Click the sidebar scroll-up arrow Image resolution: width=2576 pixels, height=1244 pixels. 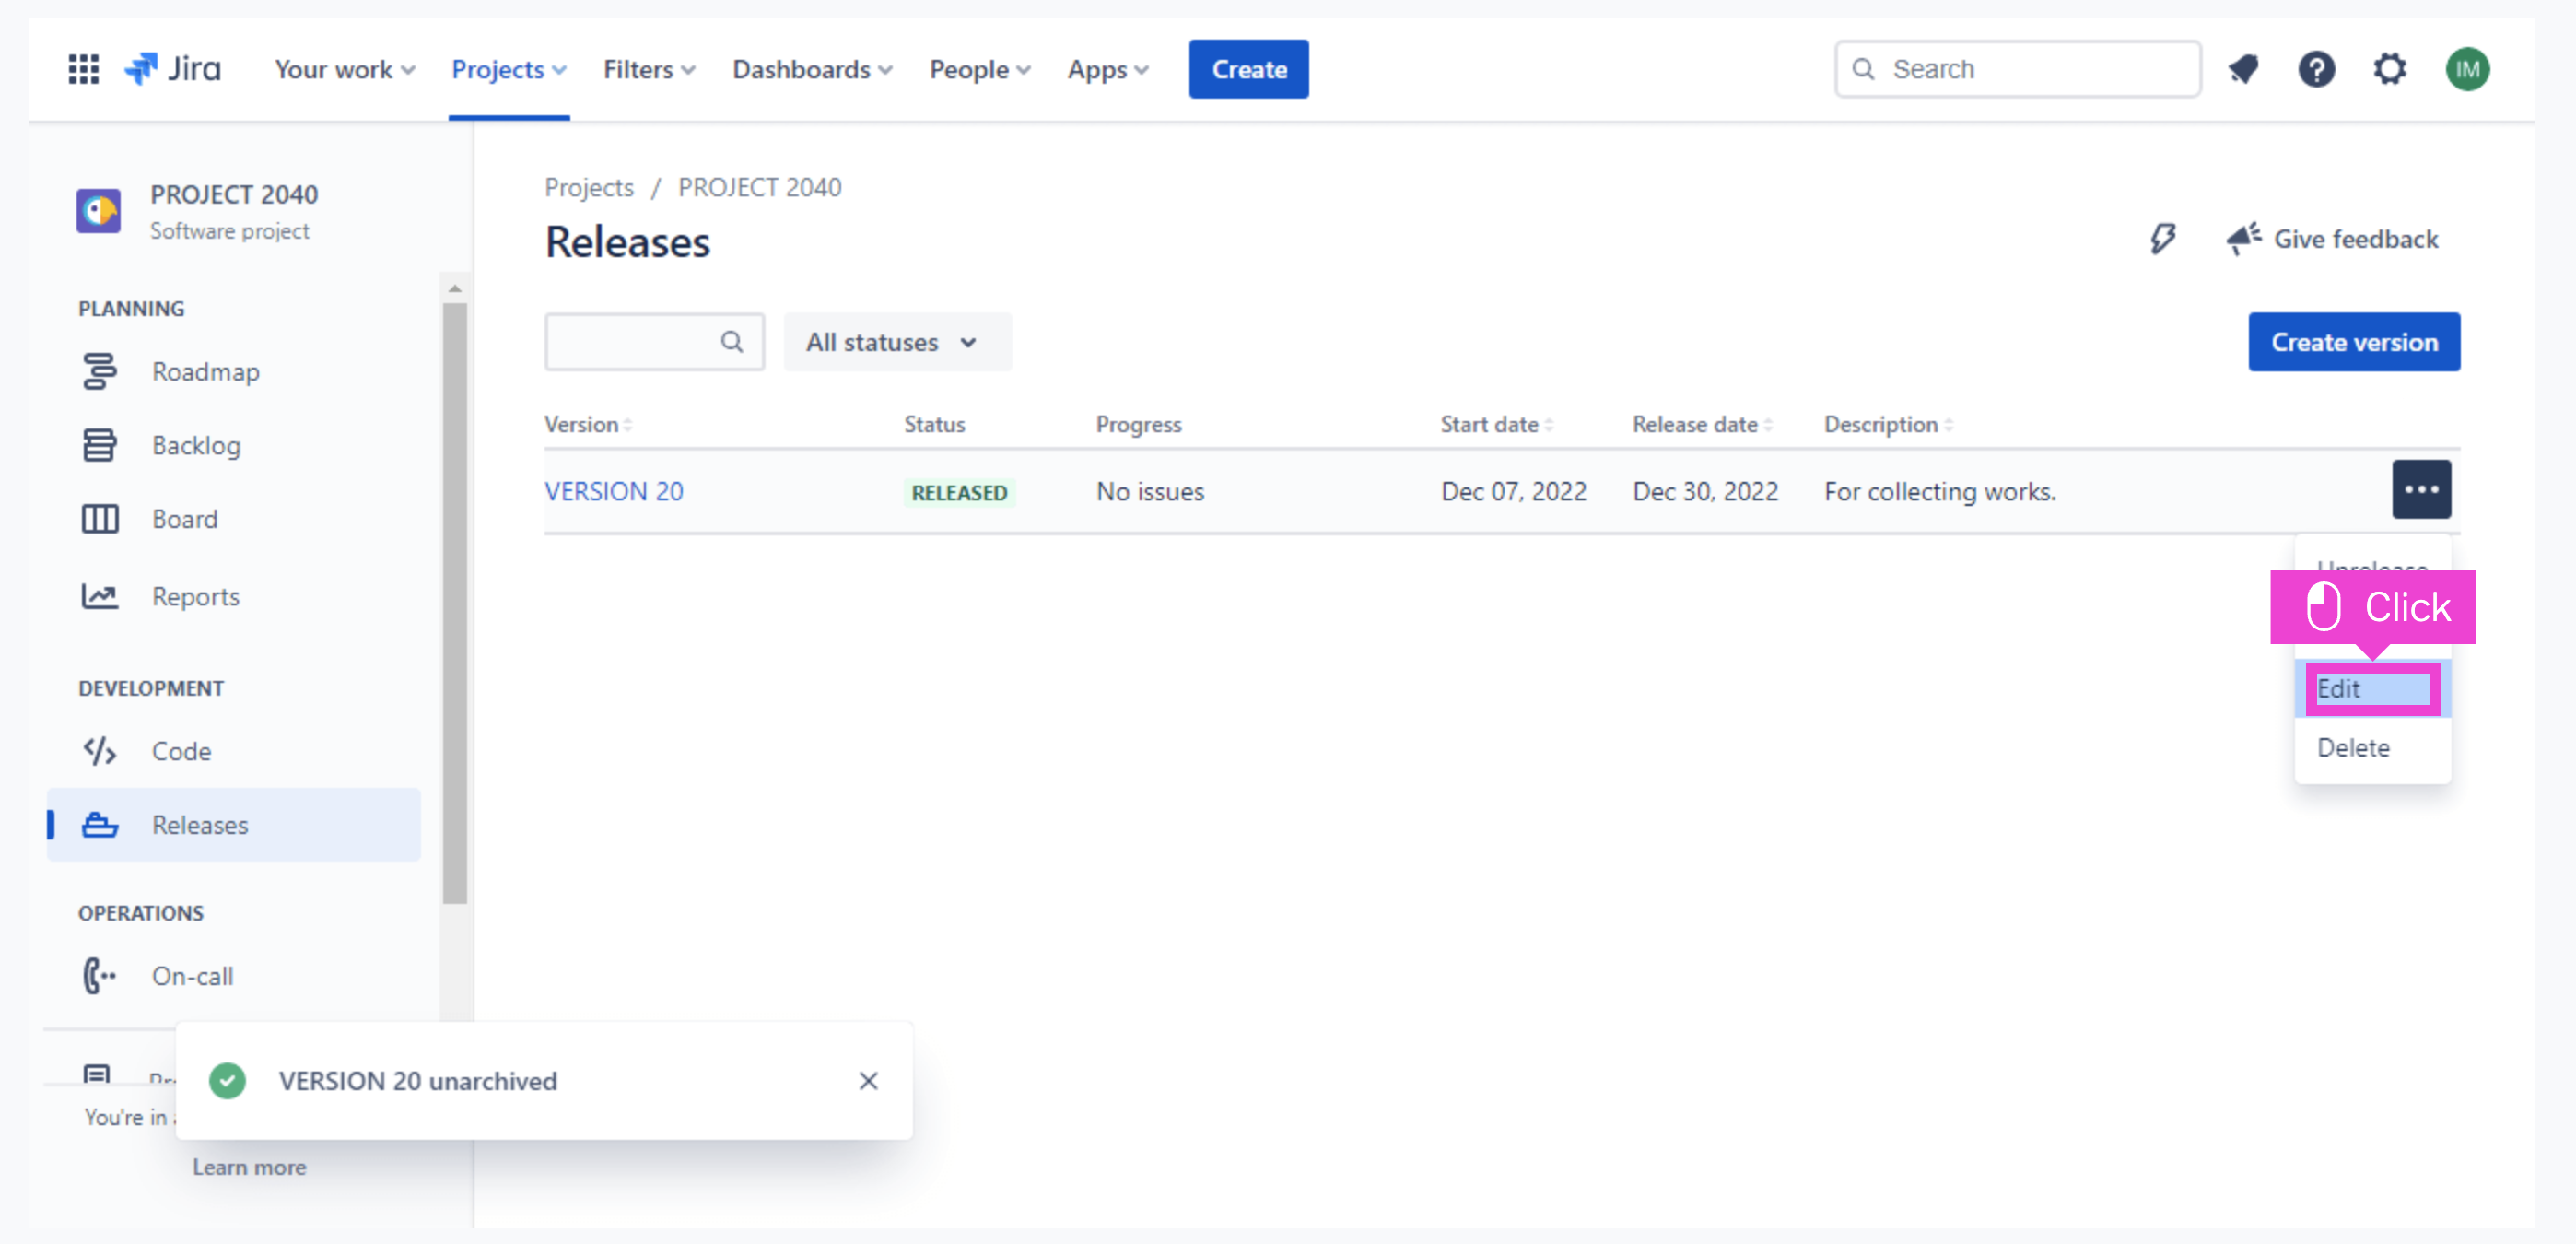point(455,289)
